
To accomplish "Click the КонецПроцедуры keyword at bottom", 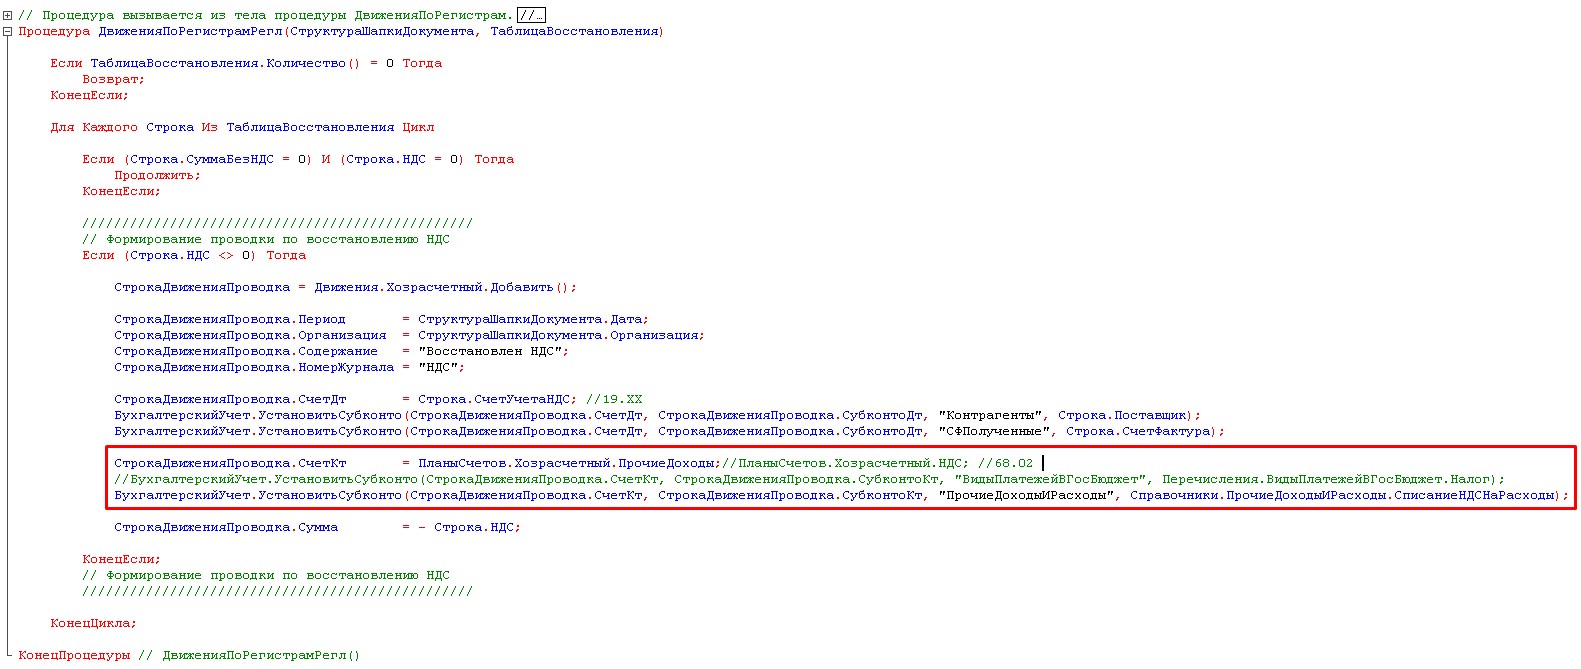I will 74,655.
